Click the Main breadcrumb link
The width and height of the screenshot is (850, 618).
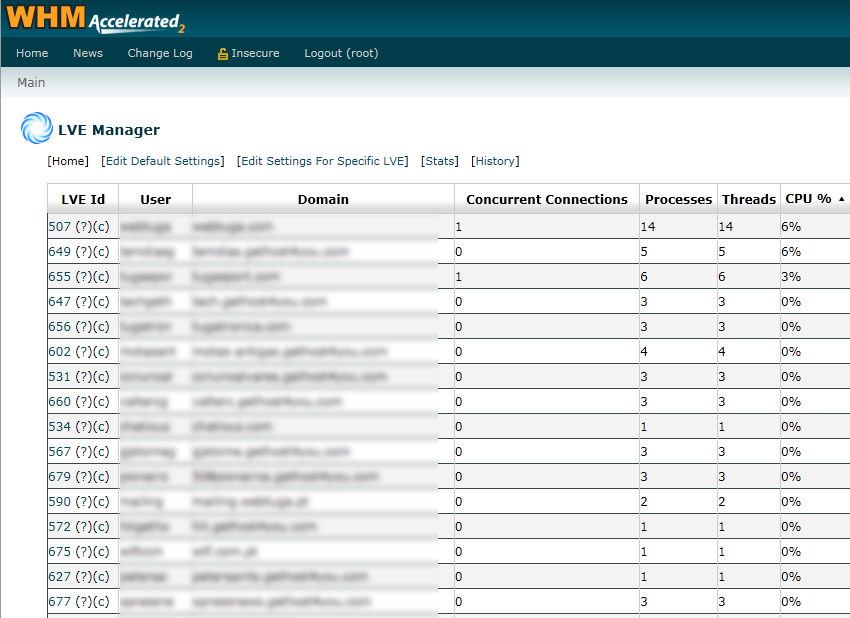click(x=31, y=82)
